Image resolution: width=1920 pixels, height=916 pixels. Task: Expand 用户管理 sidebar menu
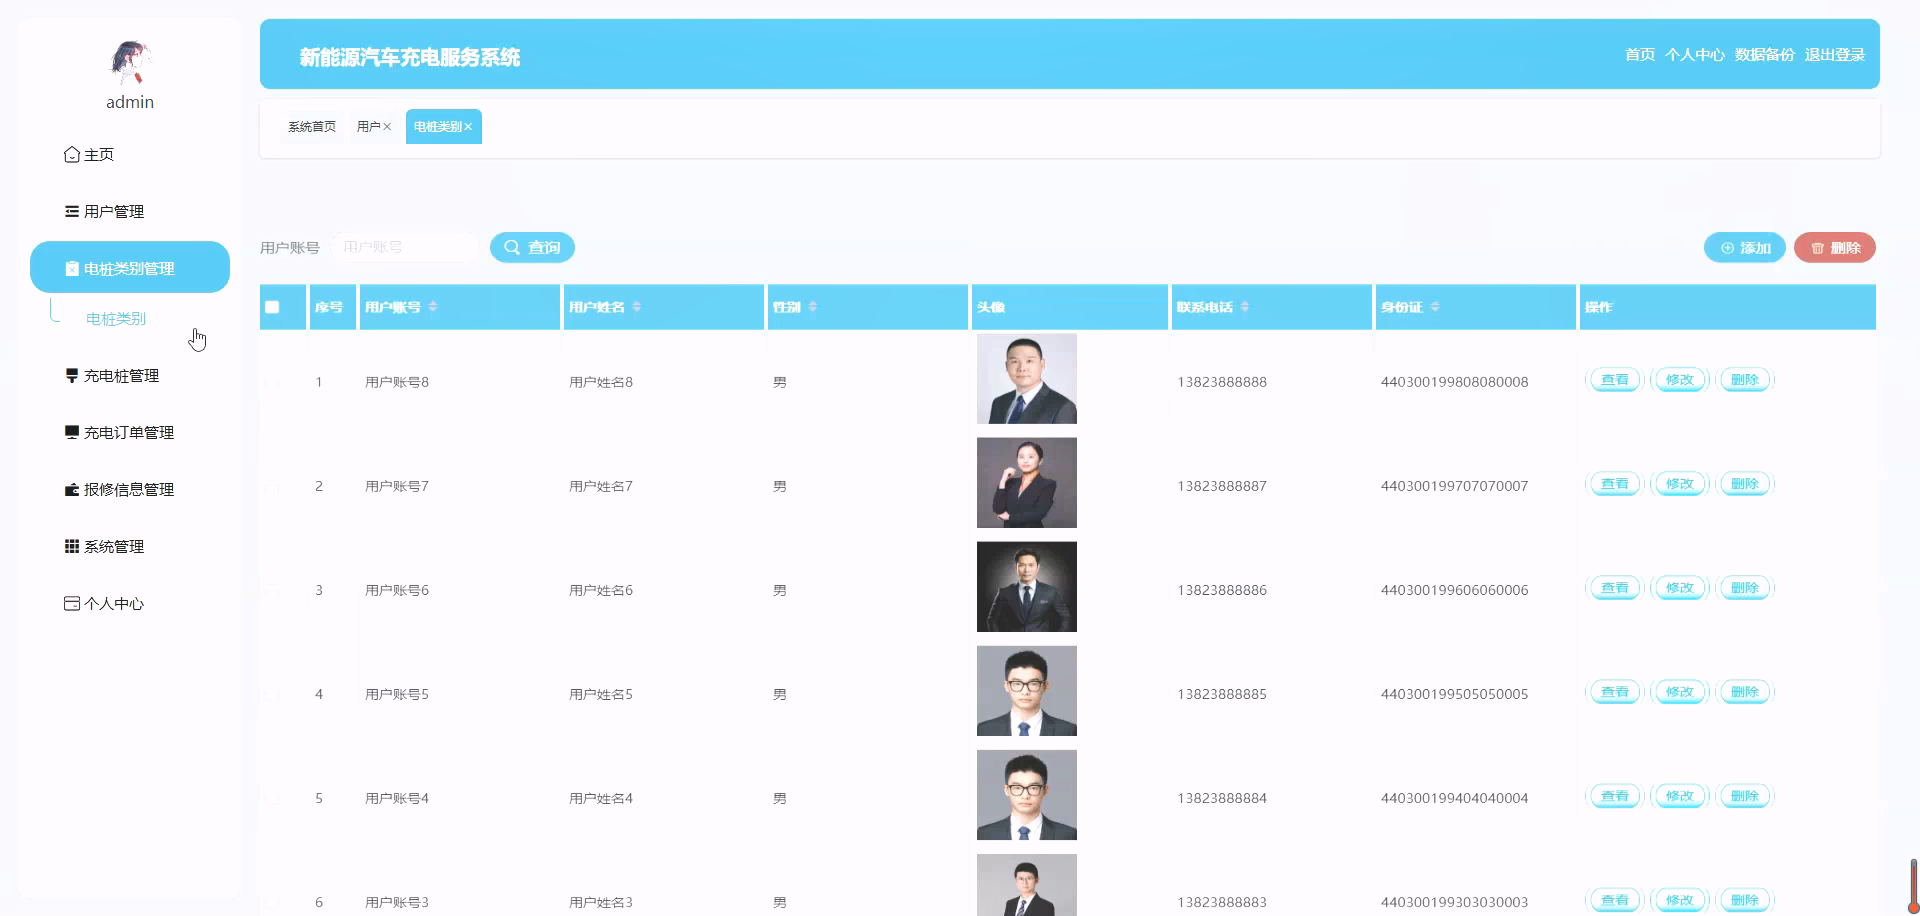[104, 211]
